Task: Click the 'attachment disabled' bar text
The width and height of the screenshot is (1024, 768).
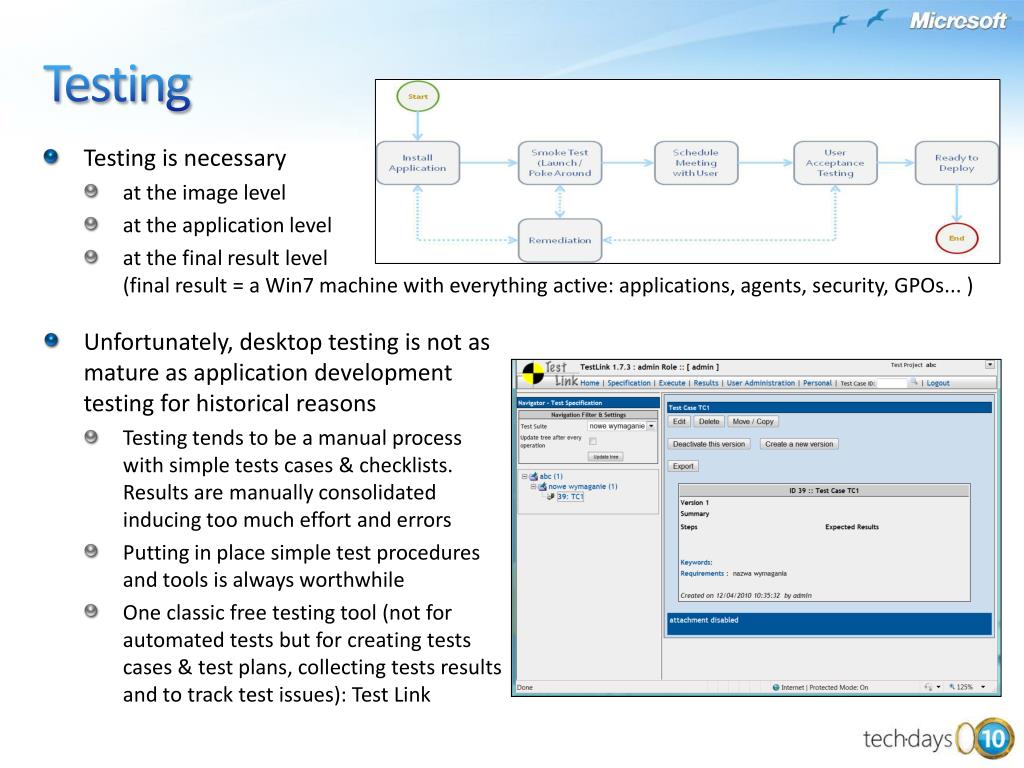Action: (703, 620)
